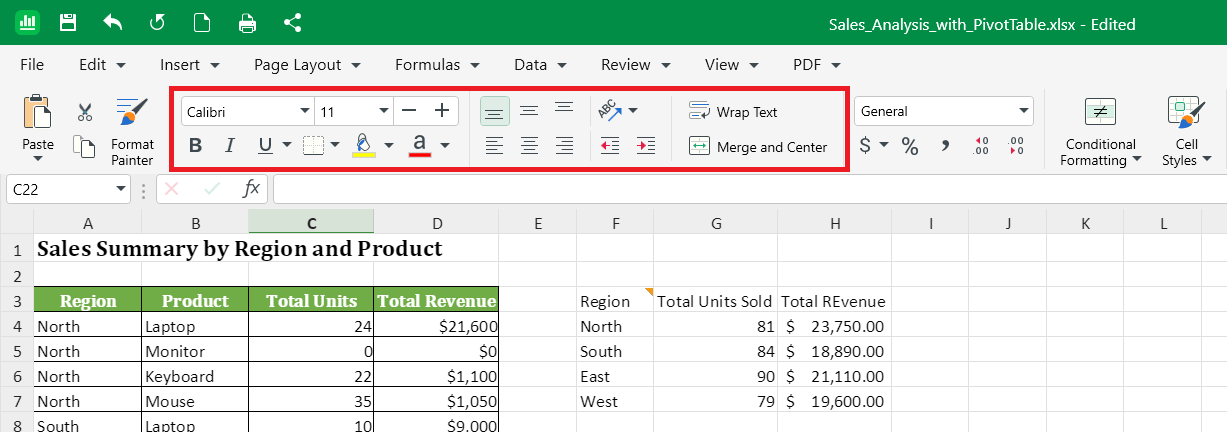Viewport: 1227px width, 432px height.
Task: Apply comma style number format
Action: coord(945,147)
